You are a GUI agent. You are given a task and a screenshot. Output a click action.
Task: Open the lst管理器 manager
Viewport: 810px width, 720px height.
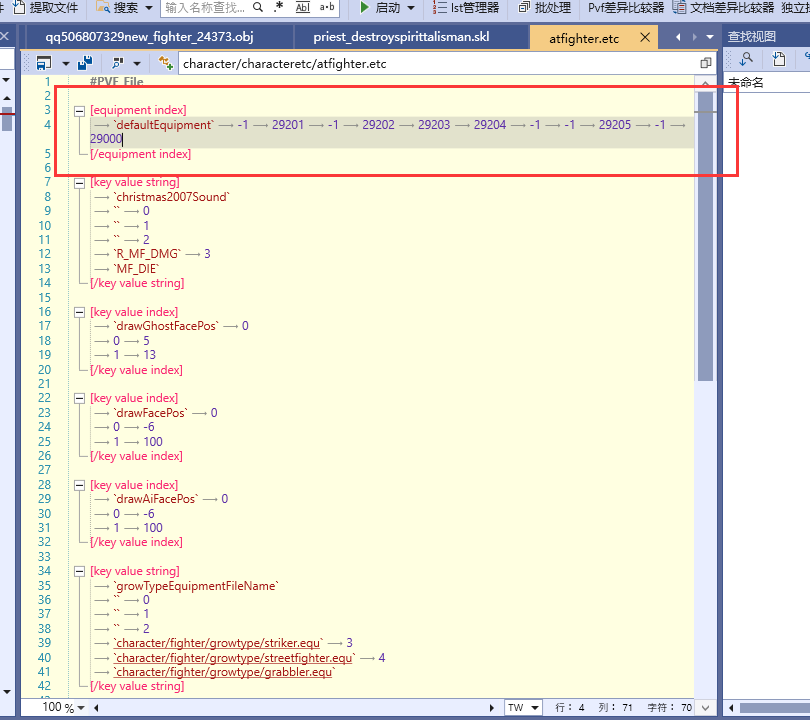tap(466, 8)
